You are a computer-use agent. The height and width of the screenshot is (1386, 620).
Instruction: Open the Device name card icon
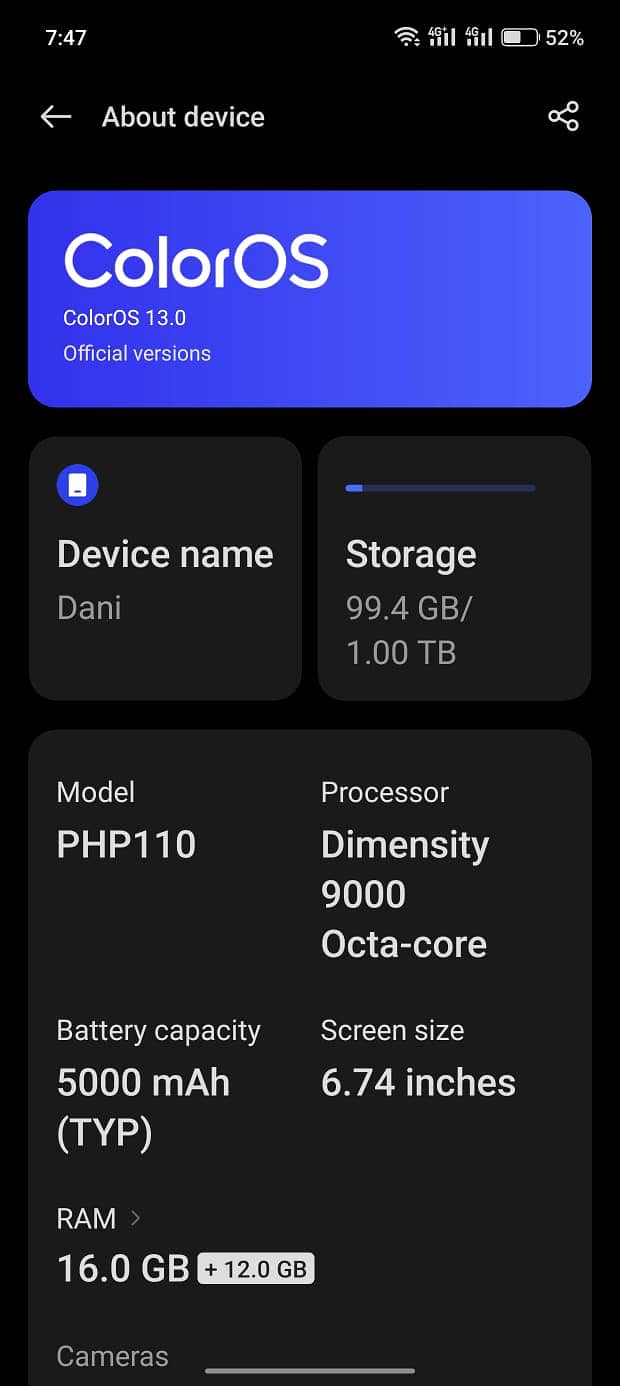[x=77, y=484]
